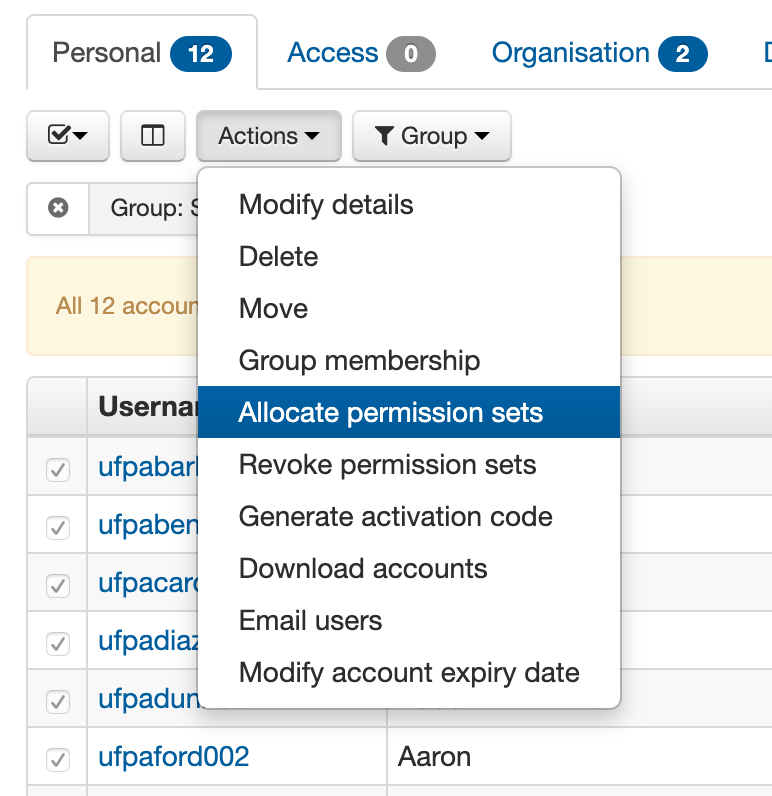Choose Modify details from Actions menu

(326, 205)
